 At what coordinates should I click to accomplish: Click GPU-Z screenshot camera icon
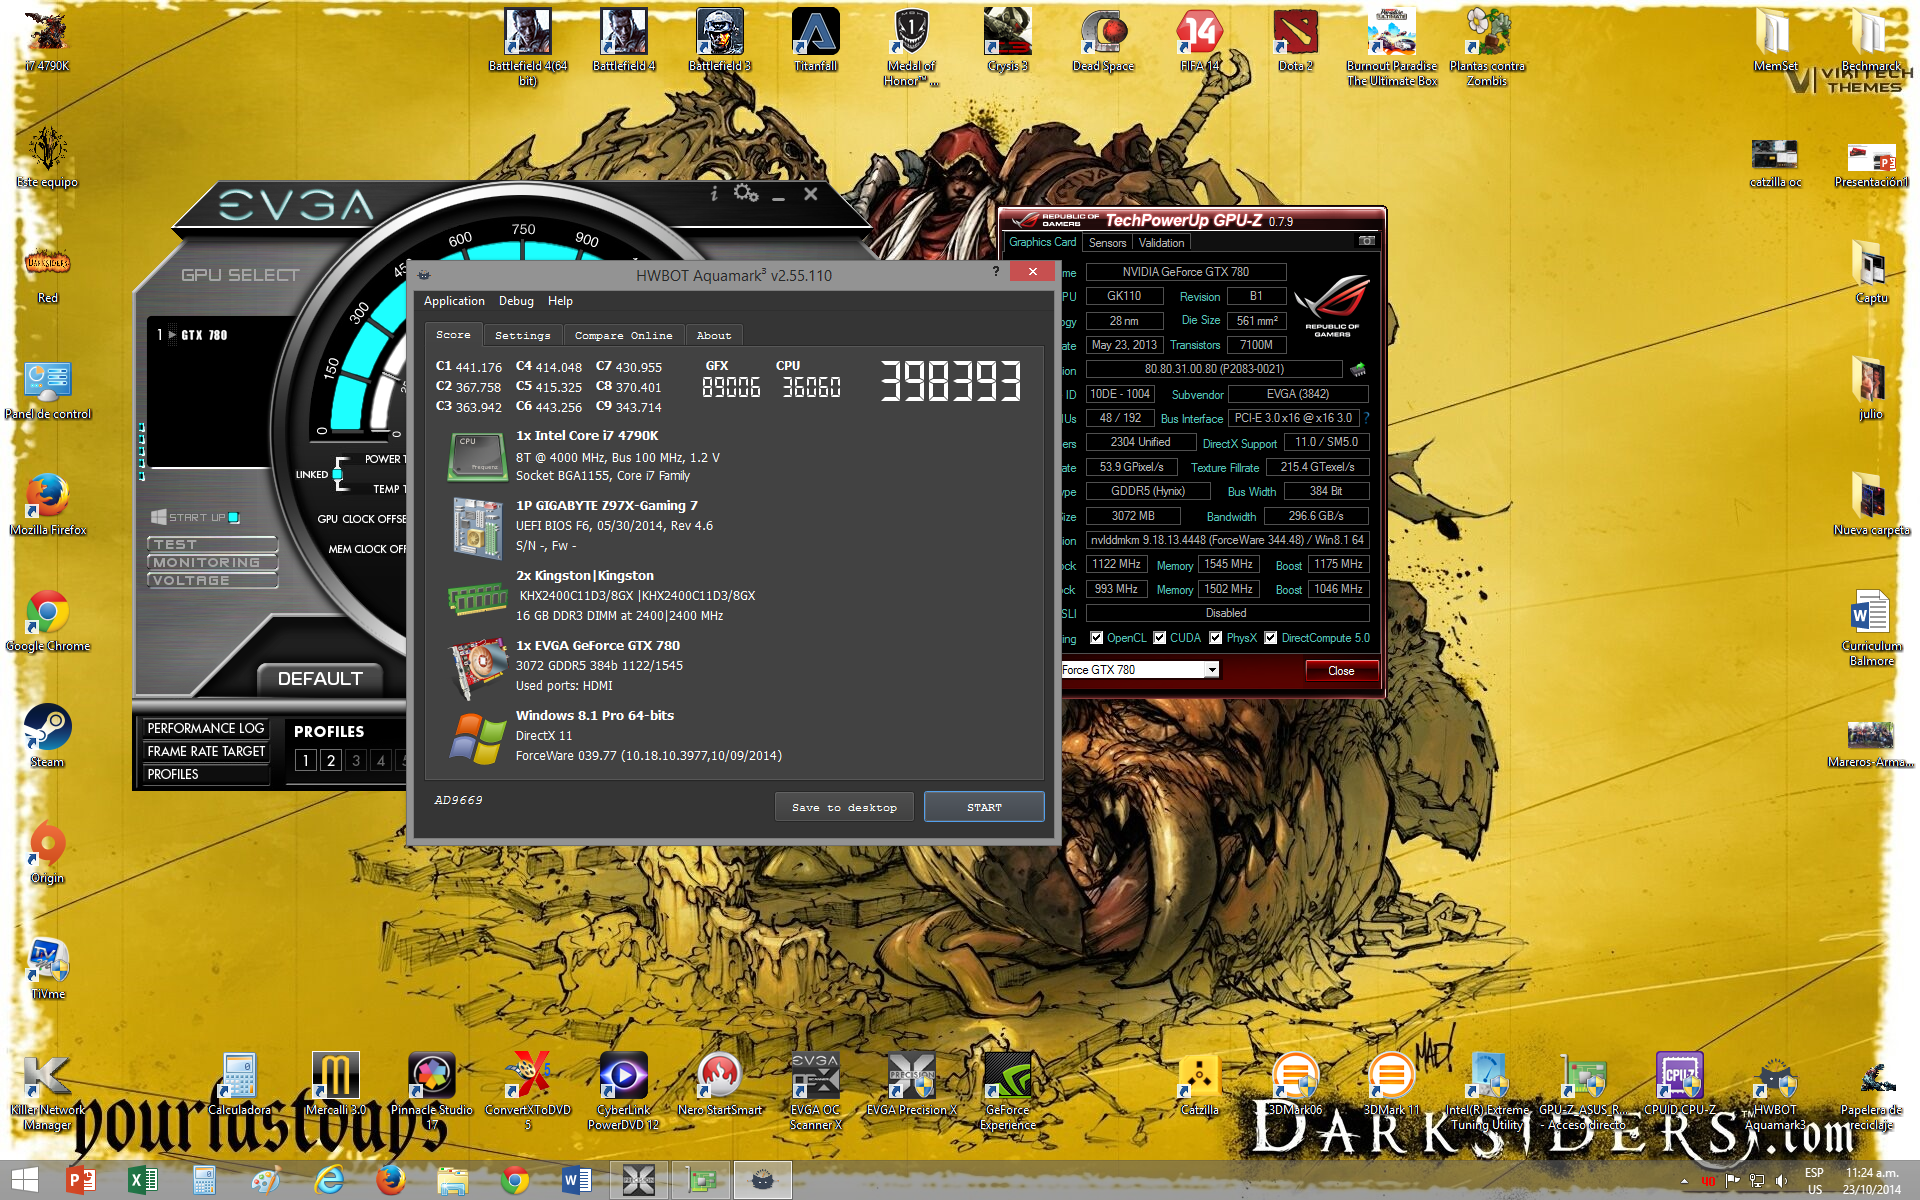(x=1366, y=241)
